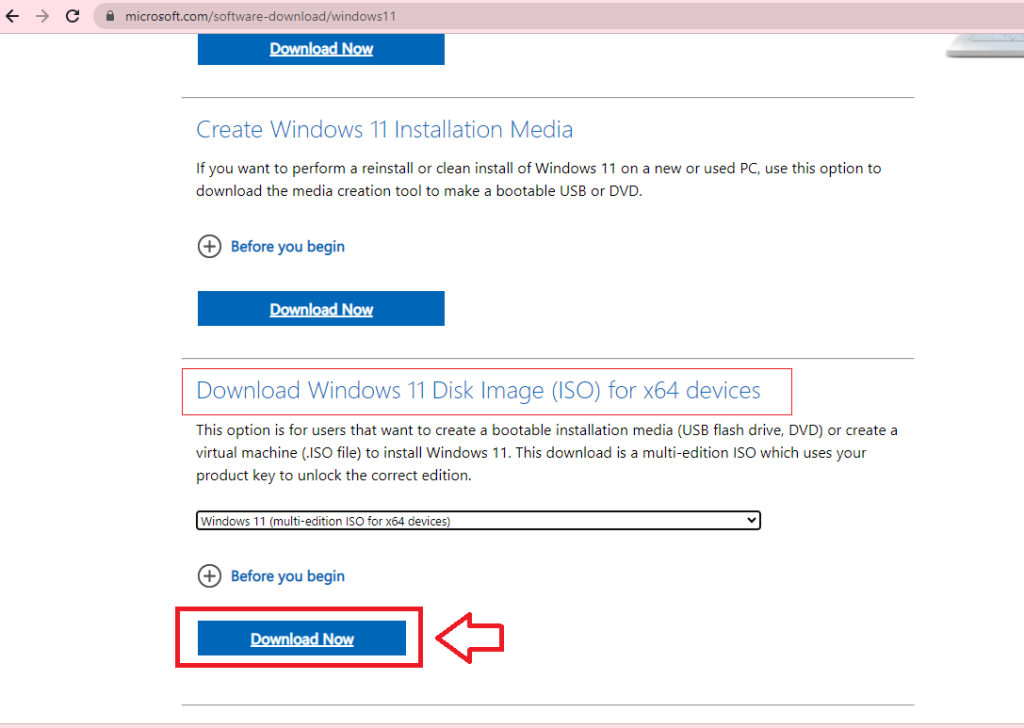Click the installation media description paragraph

(538, 180)
